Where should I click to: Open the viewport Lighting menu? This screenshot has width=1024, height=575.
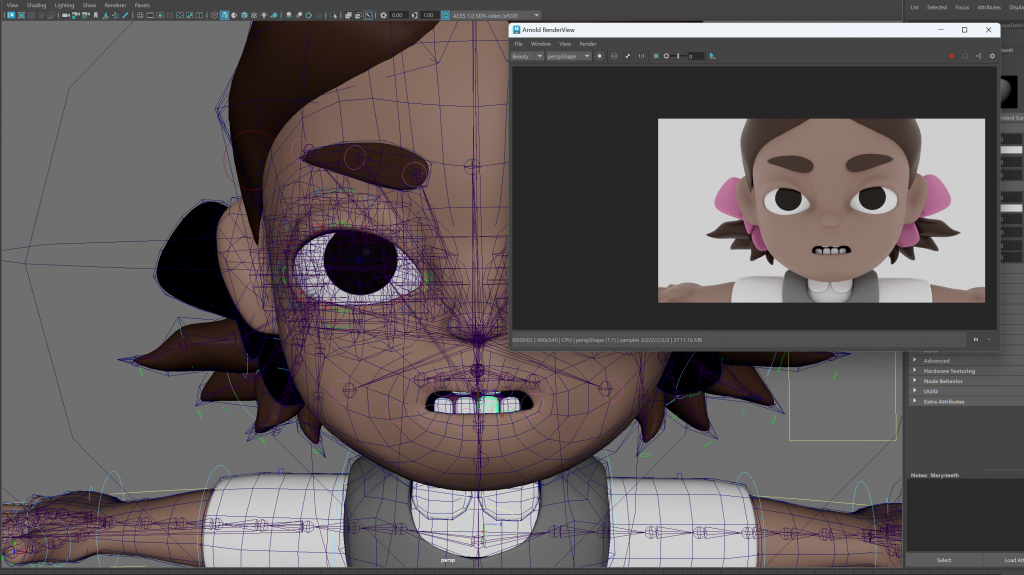tap(64, 5)
